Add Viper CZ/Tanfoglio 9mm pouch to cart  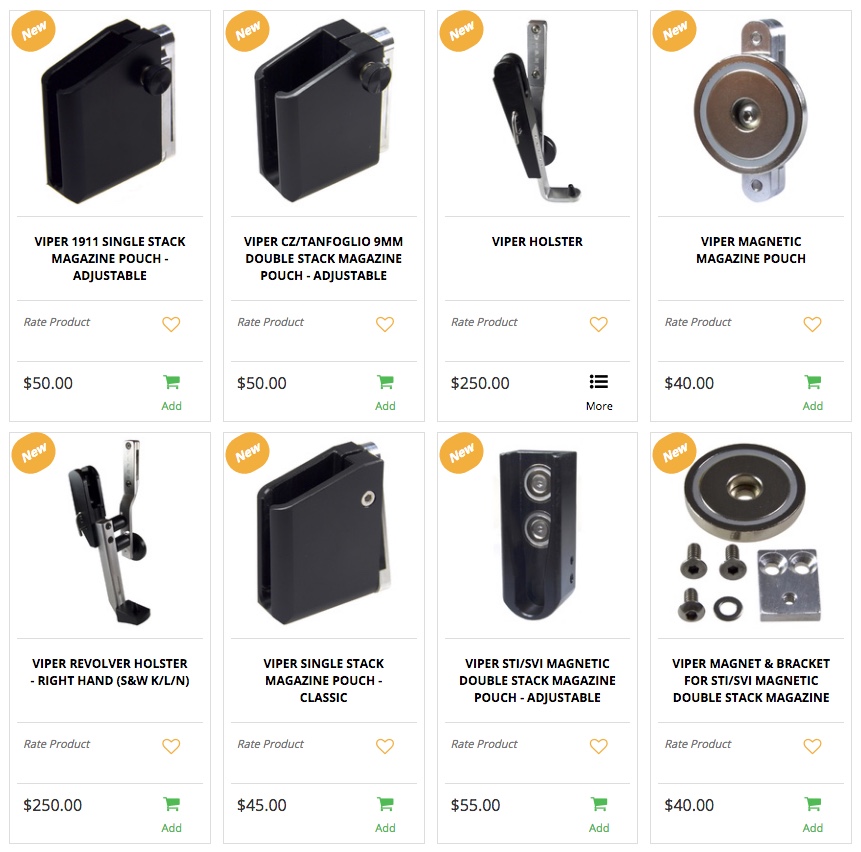point(385,393)
